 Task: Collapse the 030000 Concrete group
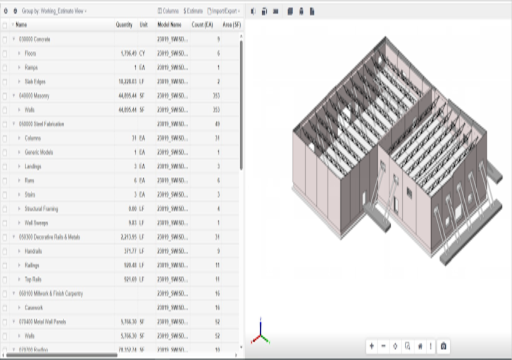[x=14, y=39]
